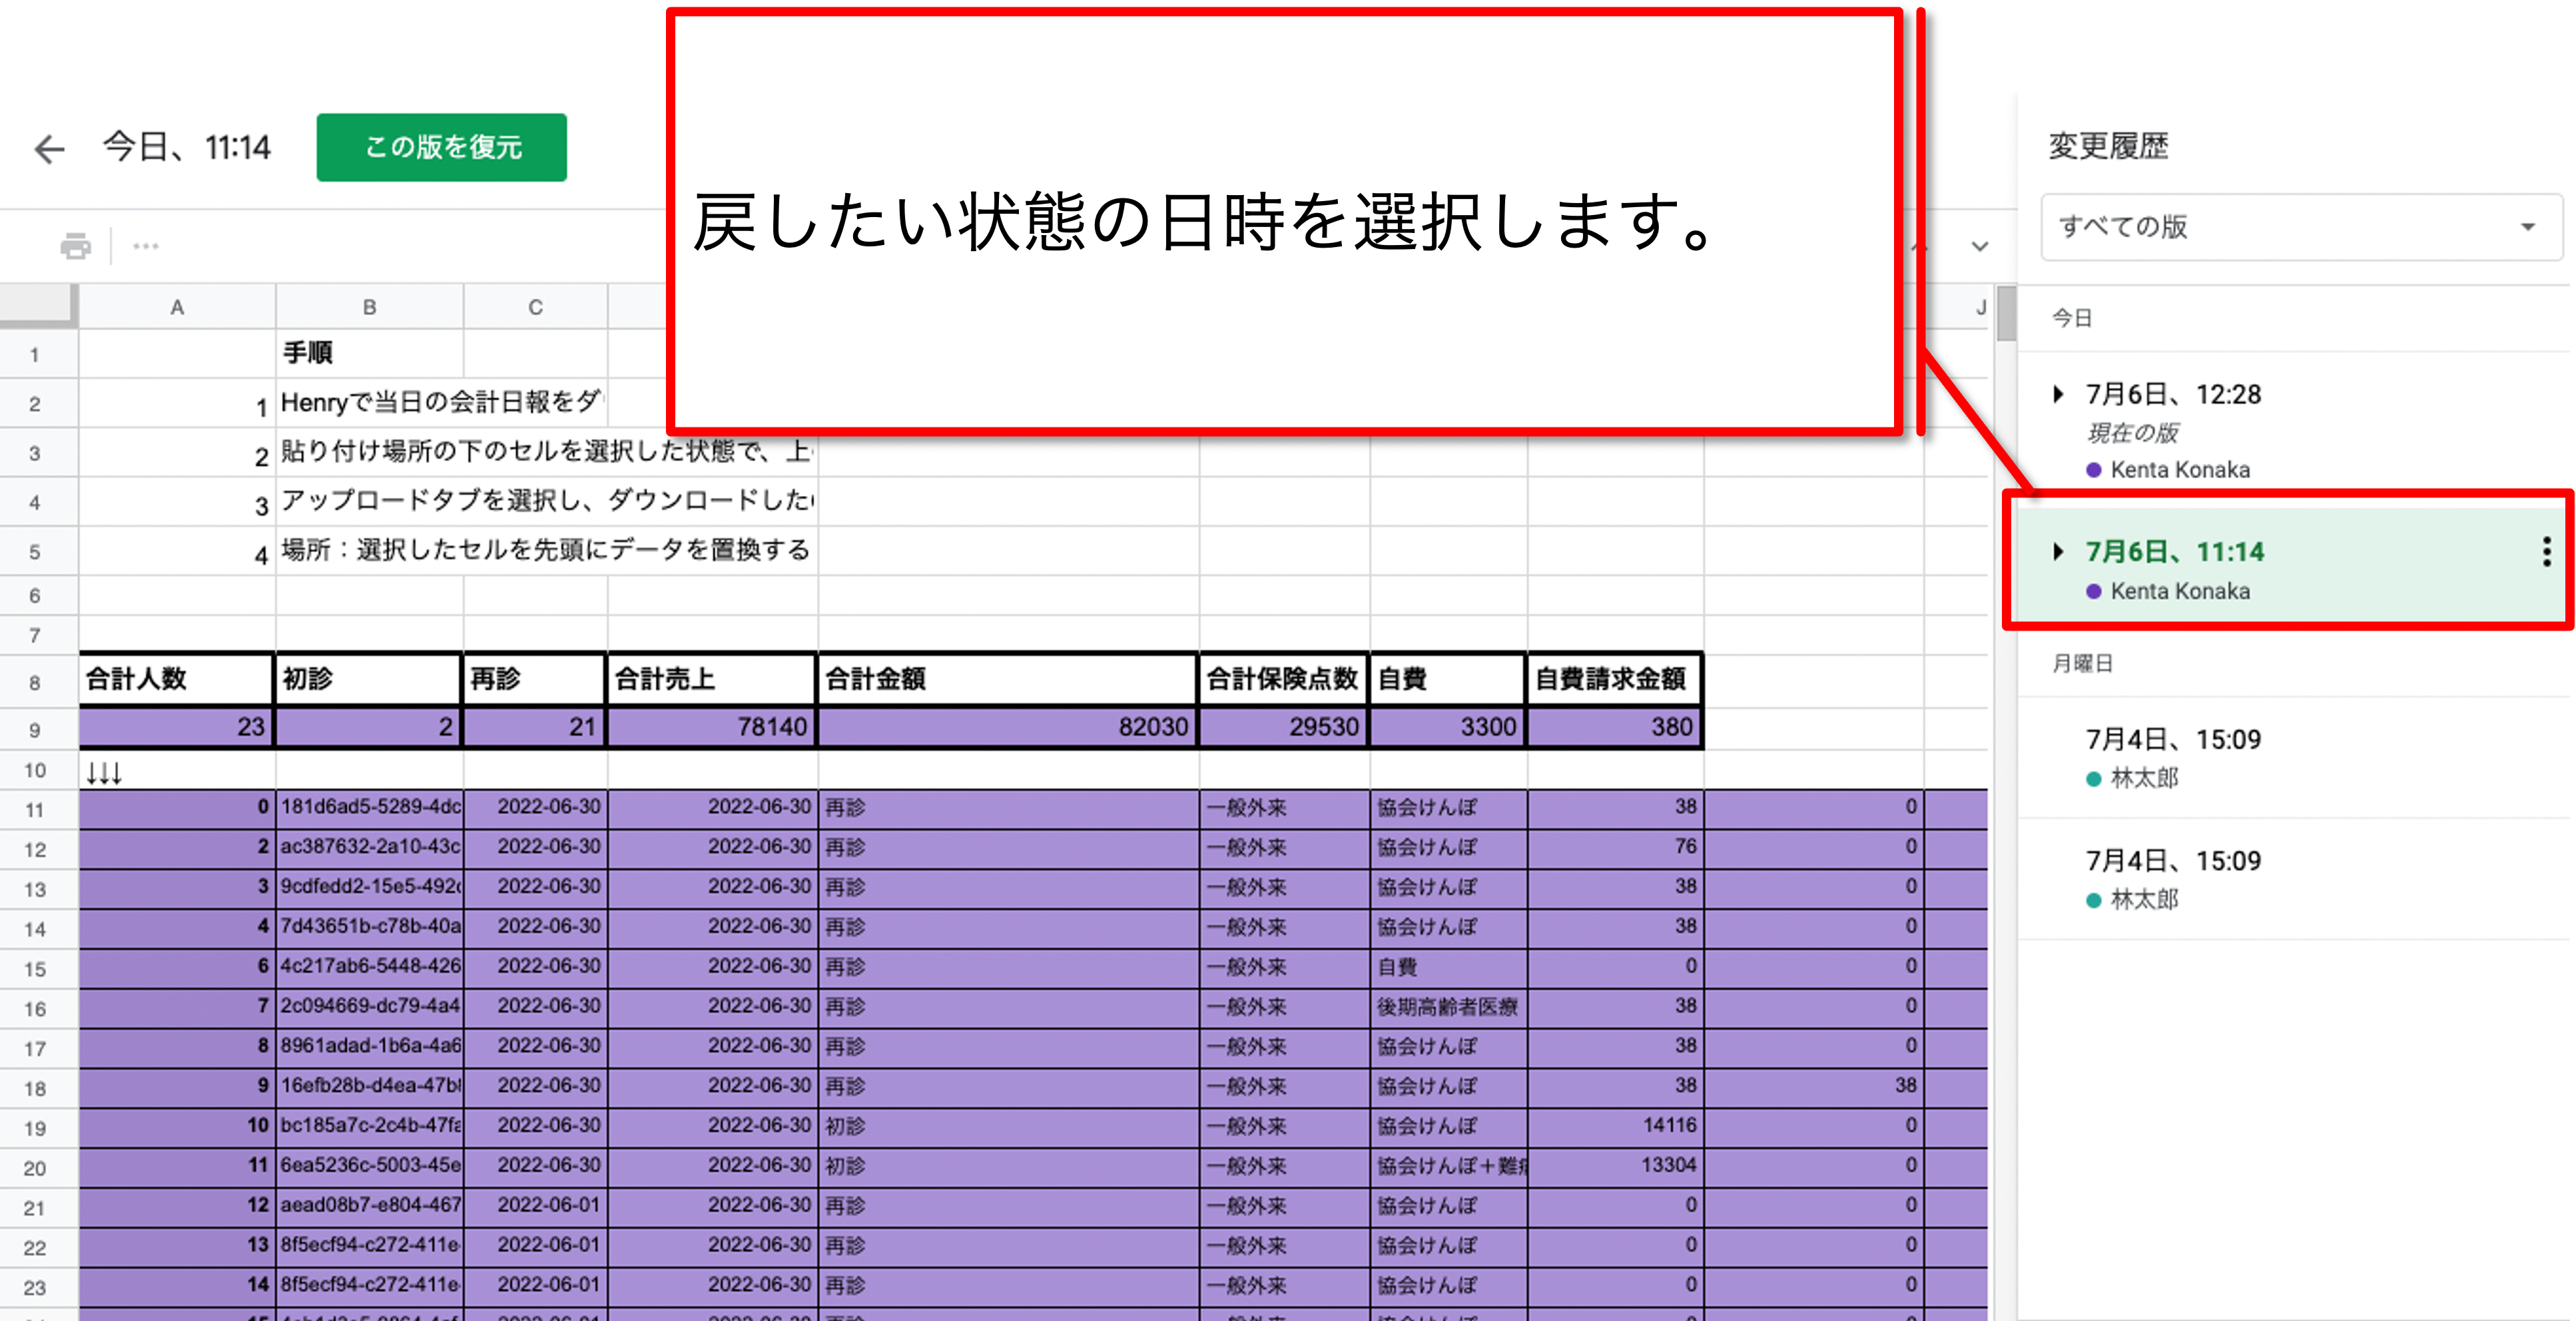The image size is (2576, 1321).
Task: Expand the 7月6日 11:14 version entry
Action: [x=2058, y=551]
